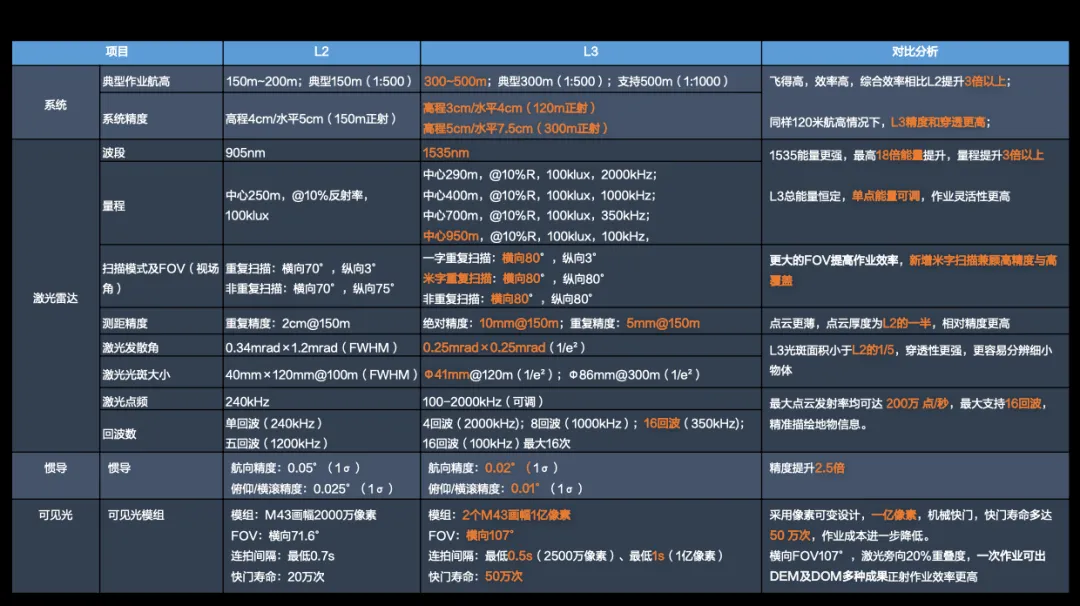Select the 'L2' column header
1080x606 pixels.
pyautogui.click(x=321, y=52)
